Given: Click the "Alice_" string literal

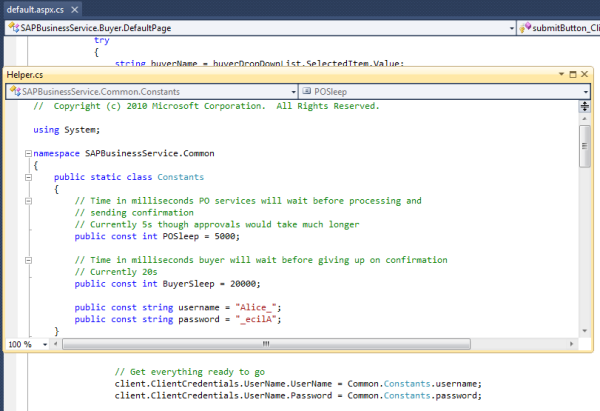Looking at the screenshot, I should [x=256, y=308].
